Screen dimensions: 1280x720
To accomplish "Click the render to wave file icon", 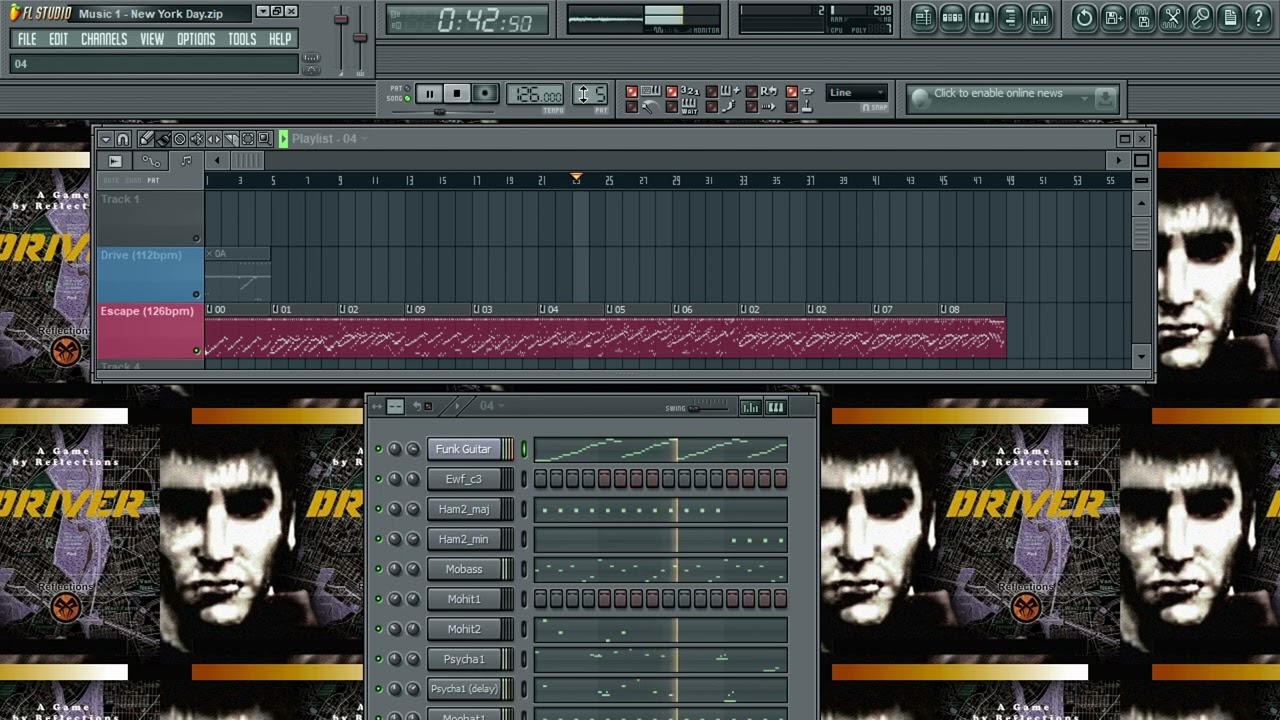I will [1143, 17].
